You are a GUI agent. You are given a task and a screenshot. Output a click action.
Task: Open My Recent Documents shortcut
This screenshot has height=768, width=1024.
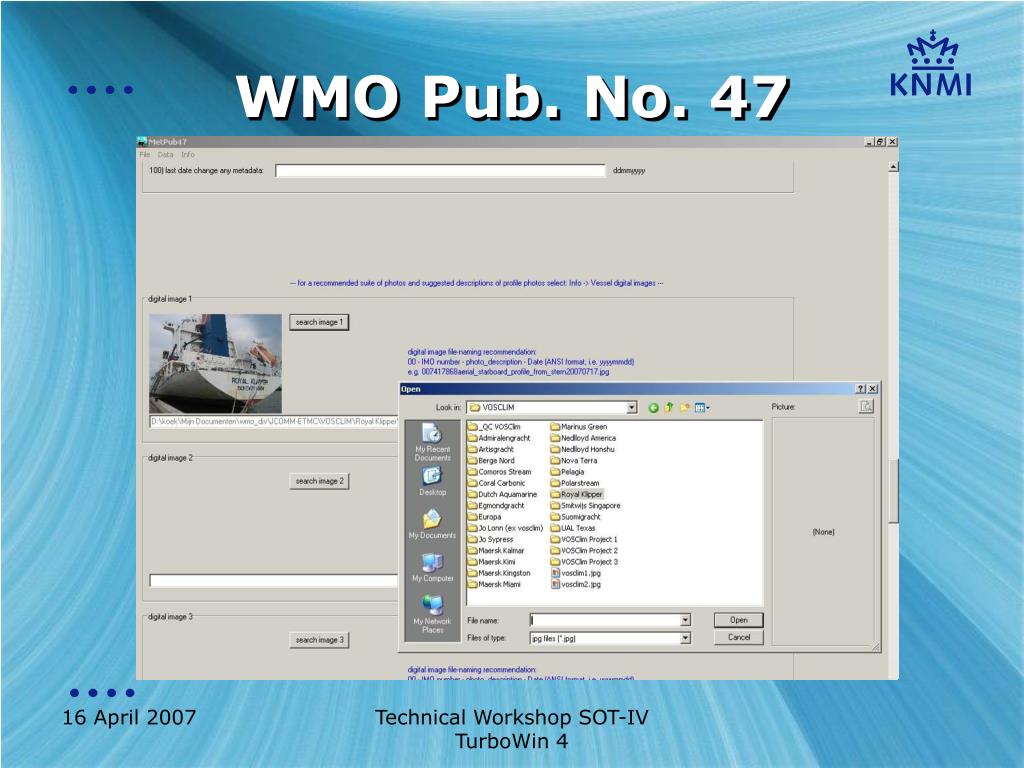coord(432,442)
